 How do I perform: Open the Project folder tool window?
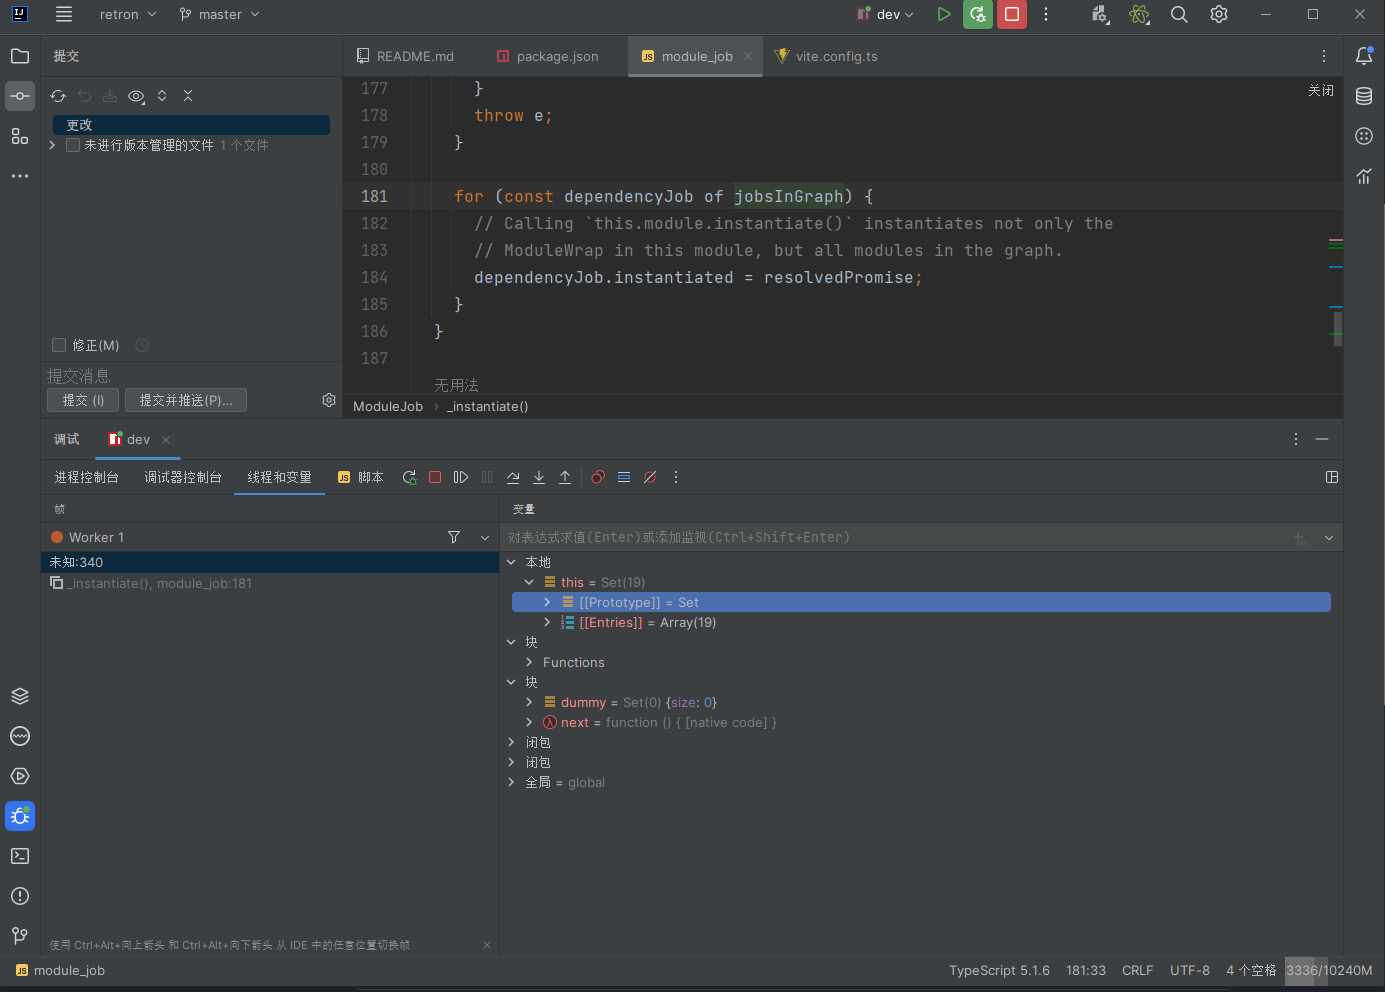[x=20, y=56]
